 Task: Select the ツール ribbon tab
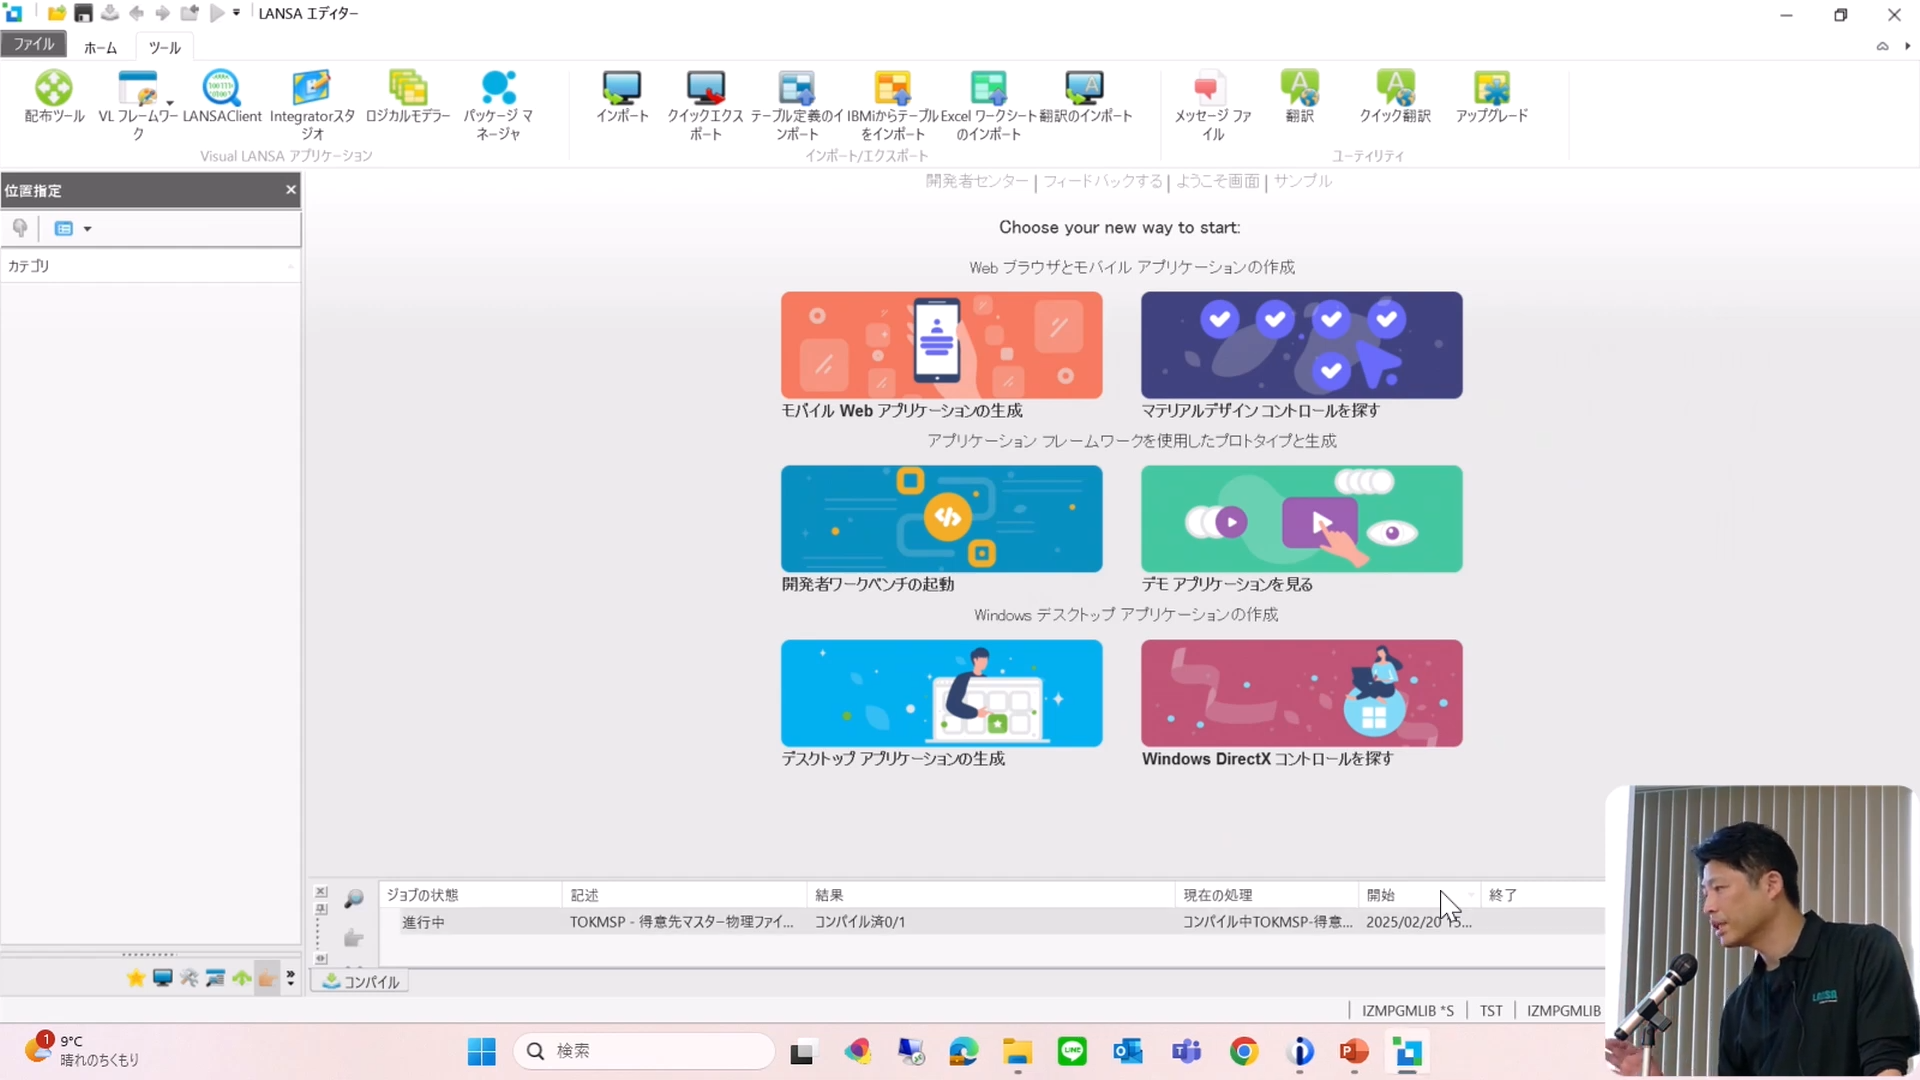point(165,47)
